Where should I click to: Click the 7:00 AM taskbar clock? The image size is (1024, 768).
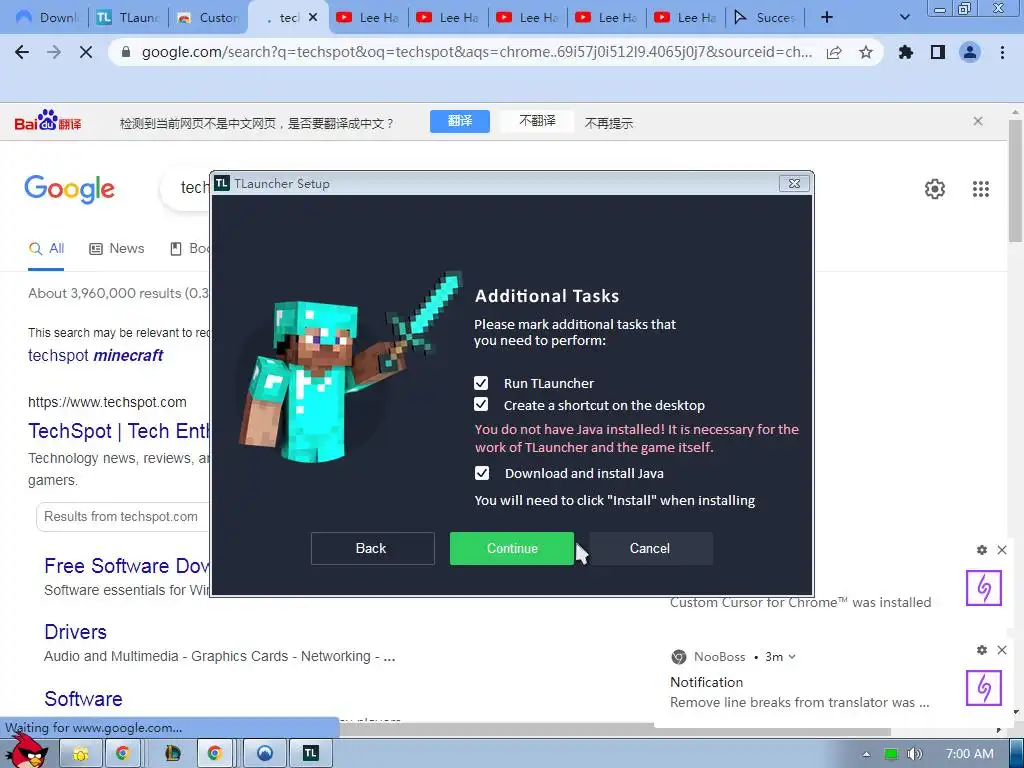pyautogui.click(x=970, y=754)
